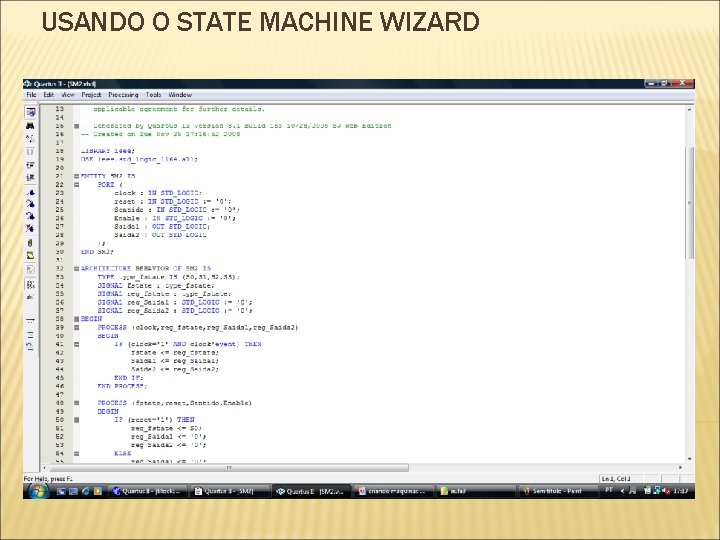The width and height of the screenshot is (720, 540).
Task: Collapse the ELSE block at line 54
Action: point(77,453)
